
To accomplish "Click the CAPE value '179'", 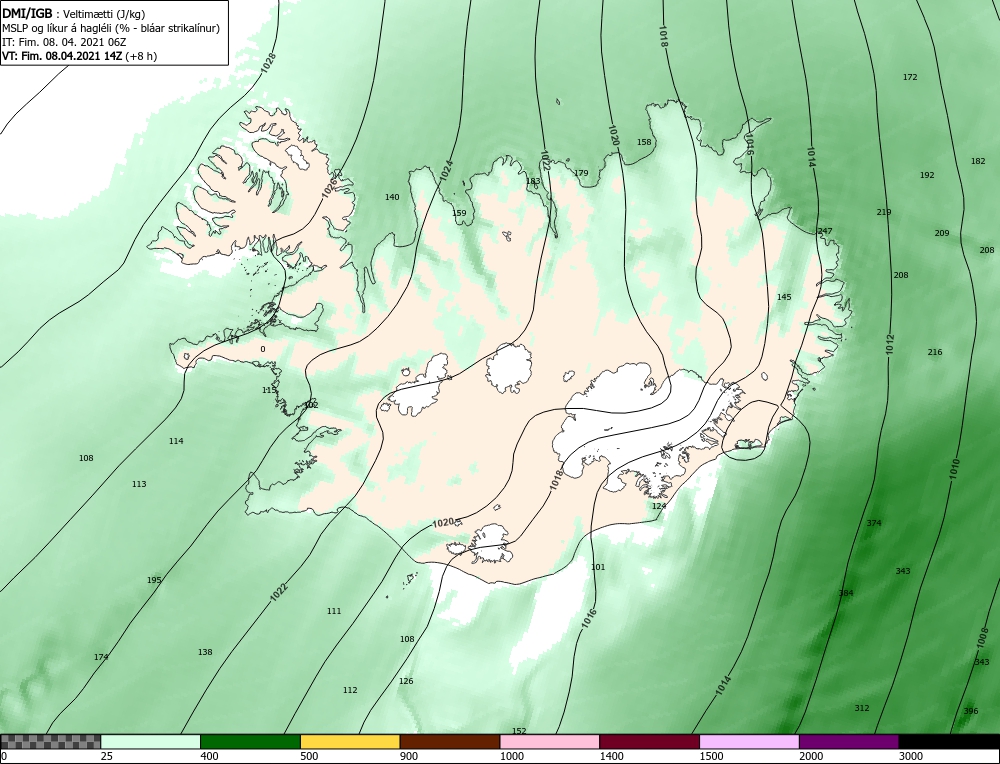I will 581,173.
